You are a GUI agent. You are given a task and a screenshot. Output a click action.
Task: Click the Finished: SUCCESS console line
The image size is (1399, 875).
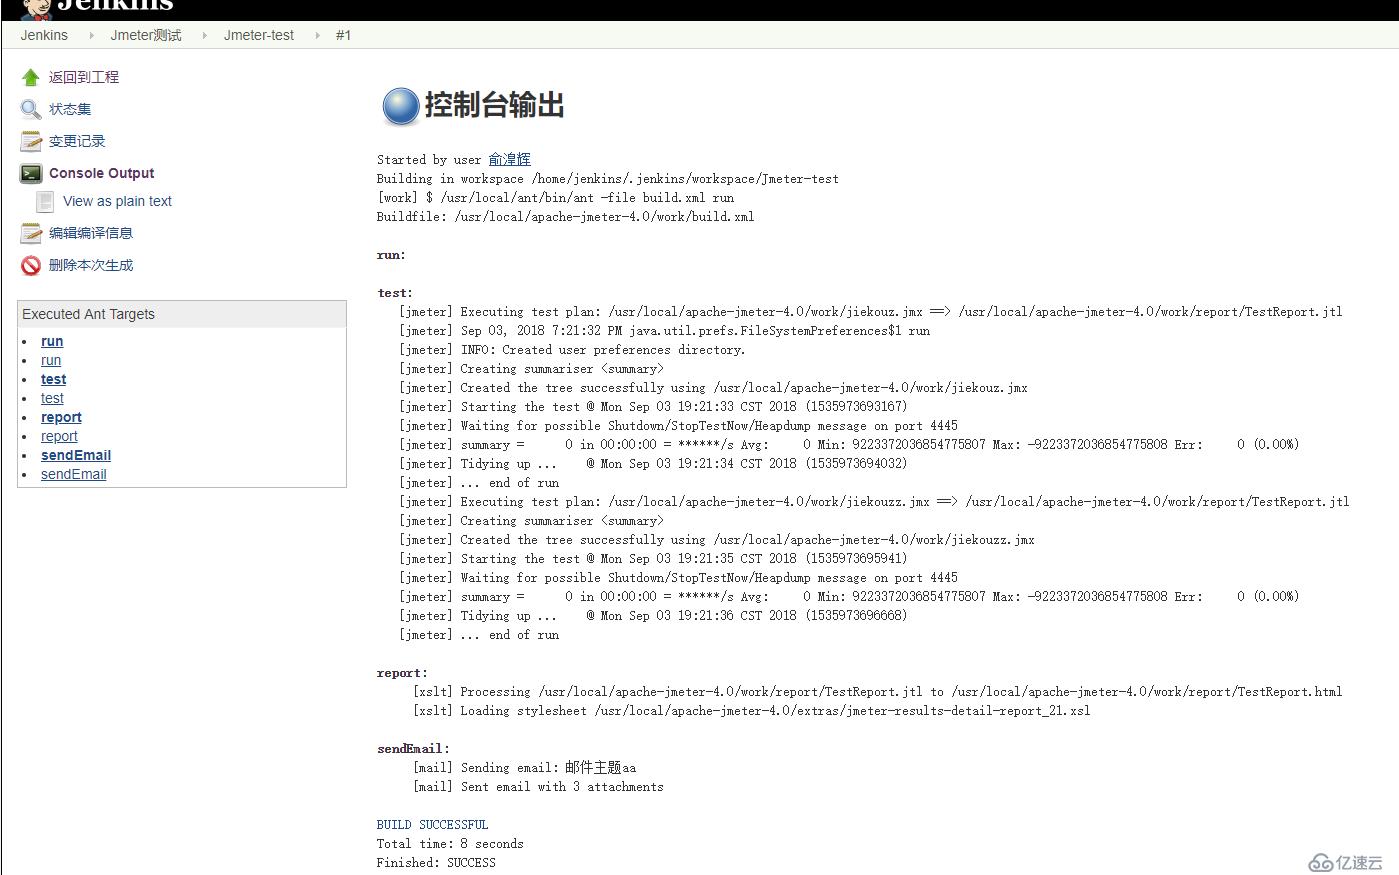pyautogui.click(x=436, y=863)
